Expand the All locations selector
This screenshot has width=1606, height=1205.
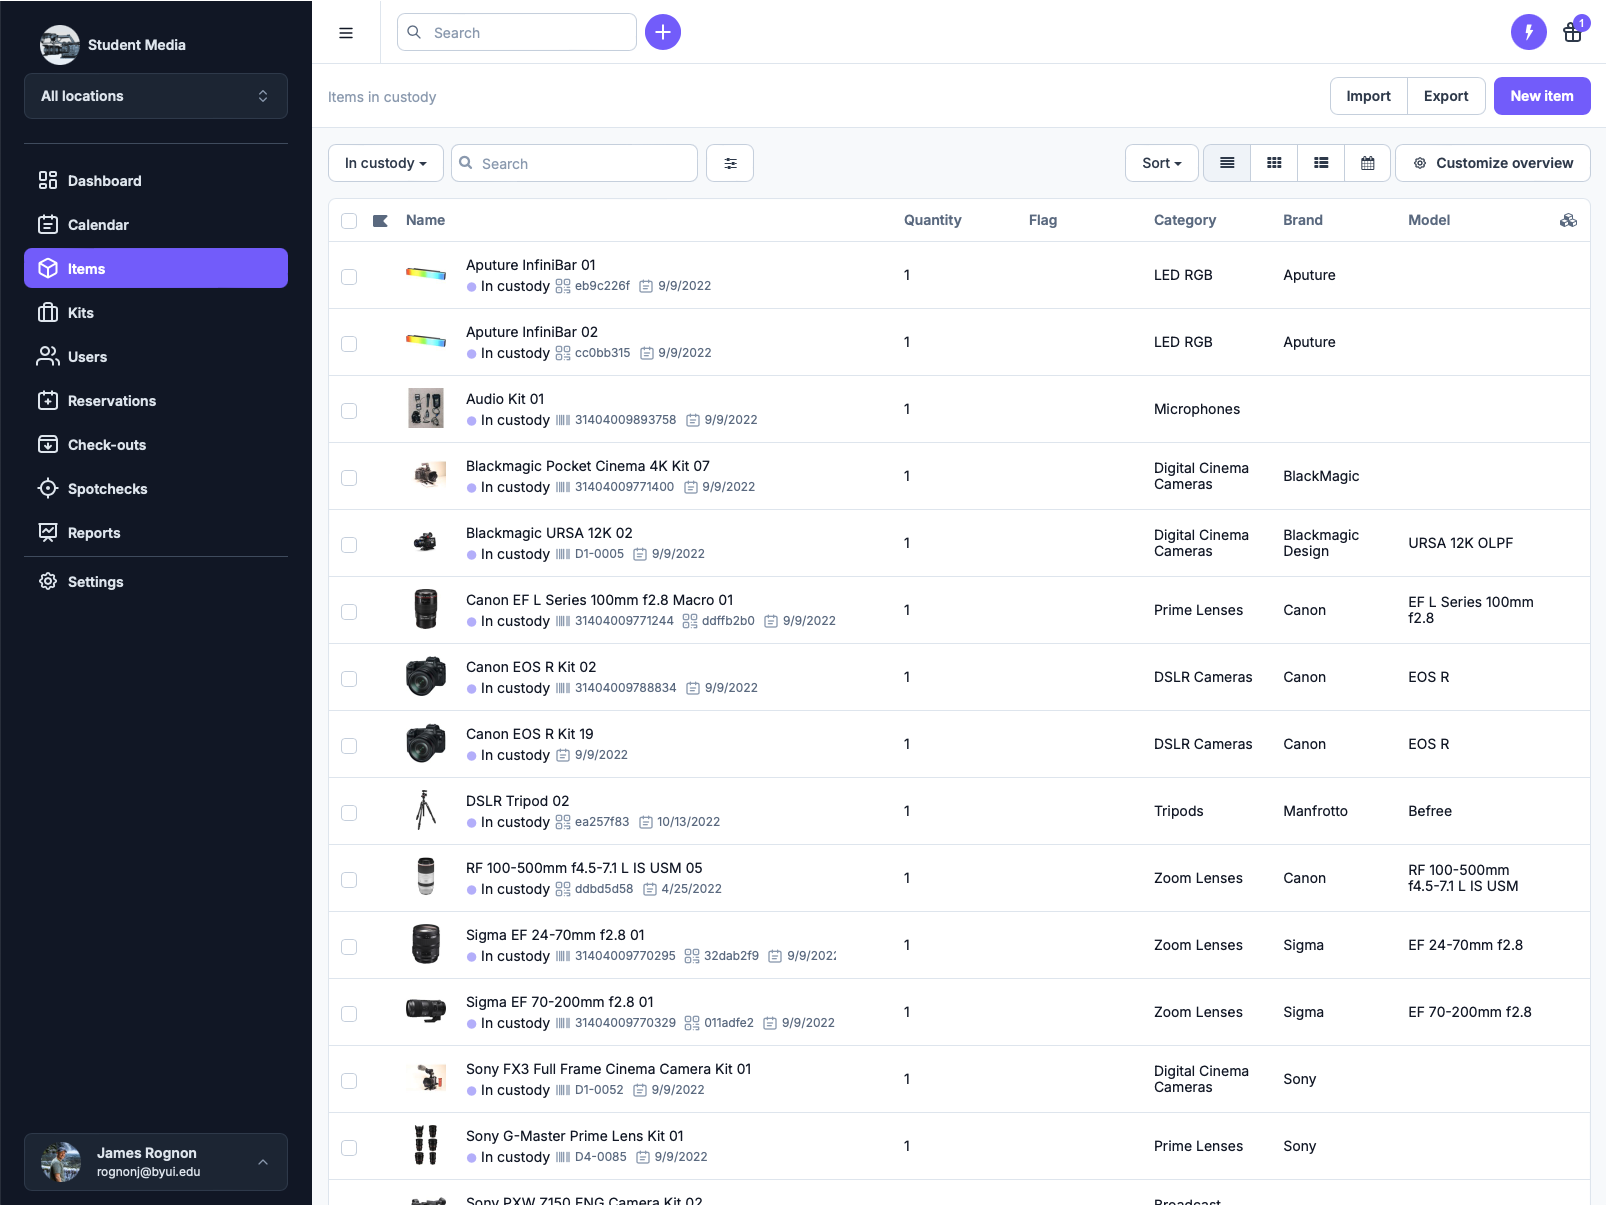click(156, 96)
